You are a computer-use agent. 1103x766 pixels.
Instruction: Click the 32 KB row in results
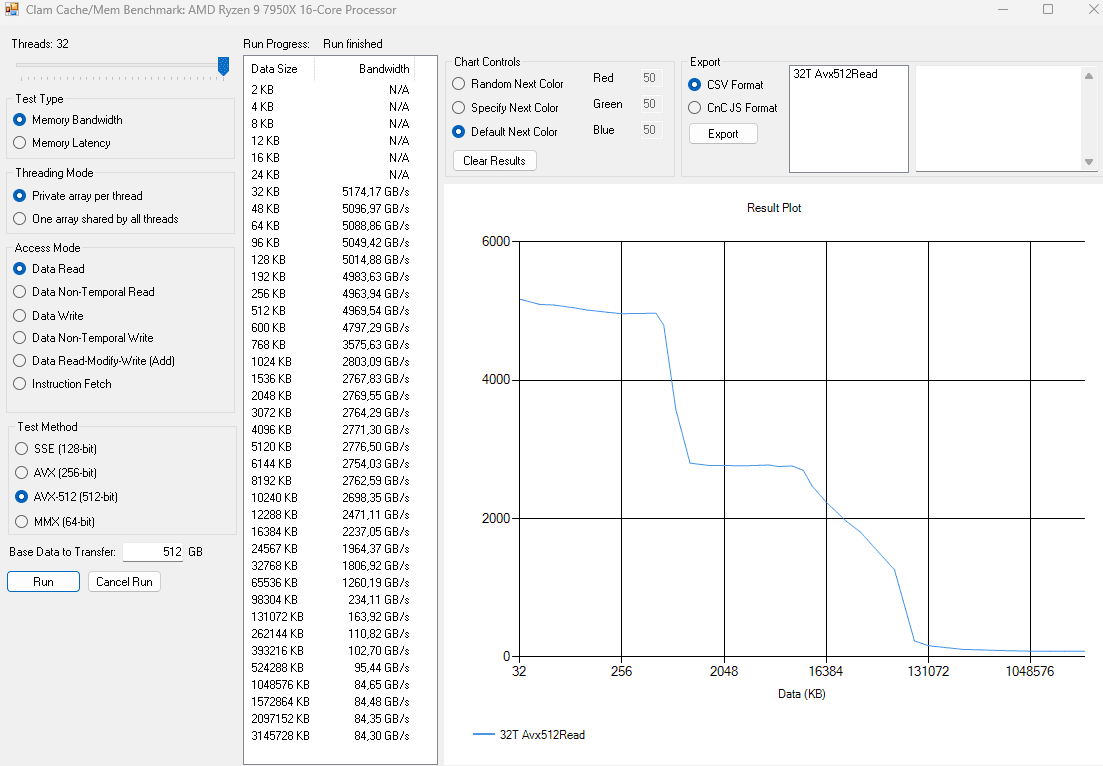[330, 192]
